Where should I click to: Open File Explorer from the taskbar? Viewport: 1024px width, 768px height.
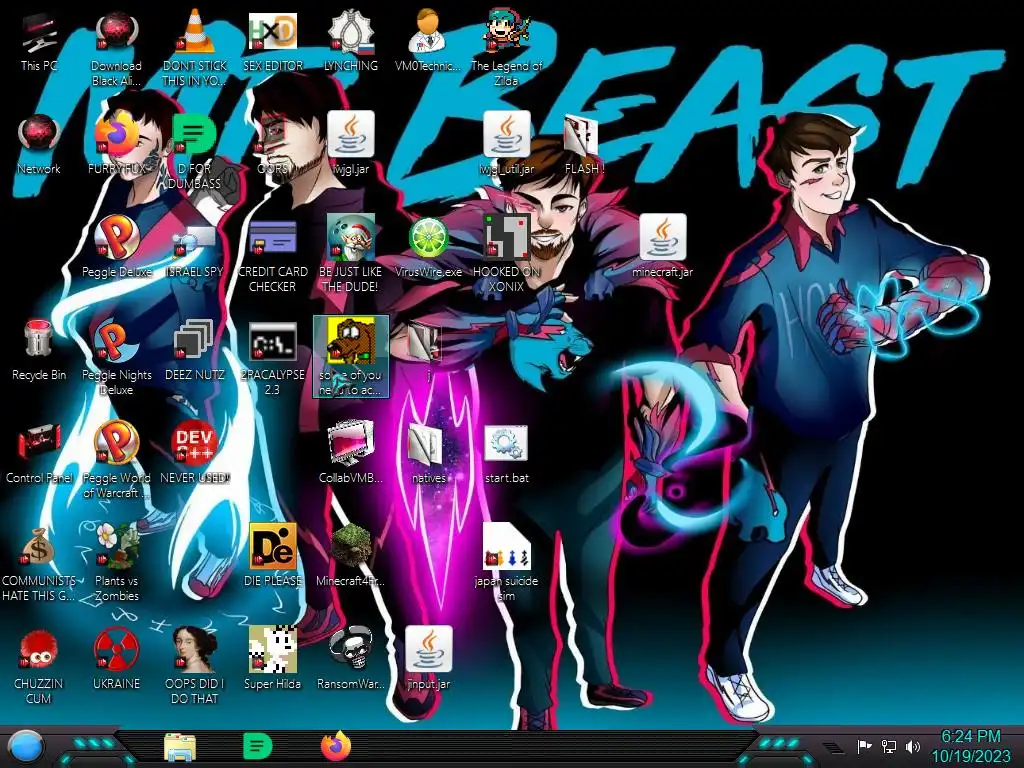(x=180, y=746)
